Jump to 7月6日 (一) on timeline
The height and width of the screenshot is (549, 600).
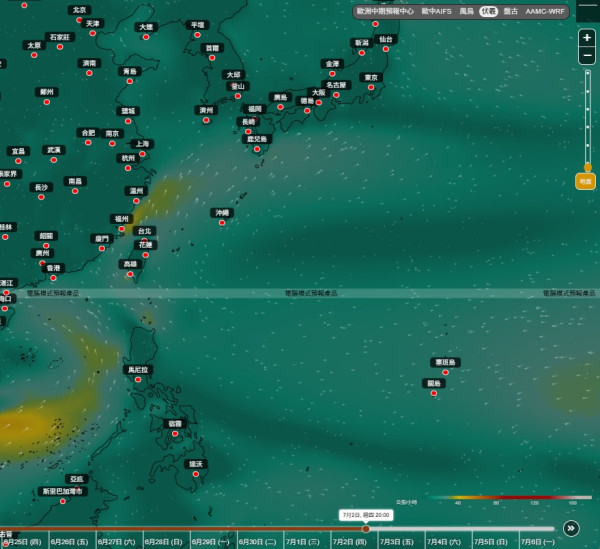pyautogui.click(x=538, y=542)
